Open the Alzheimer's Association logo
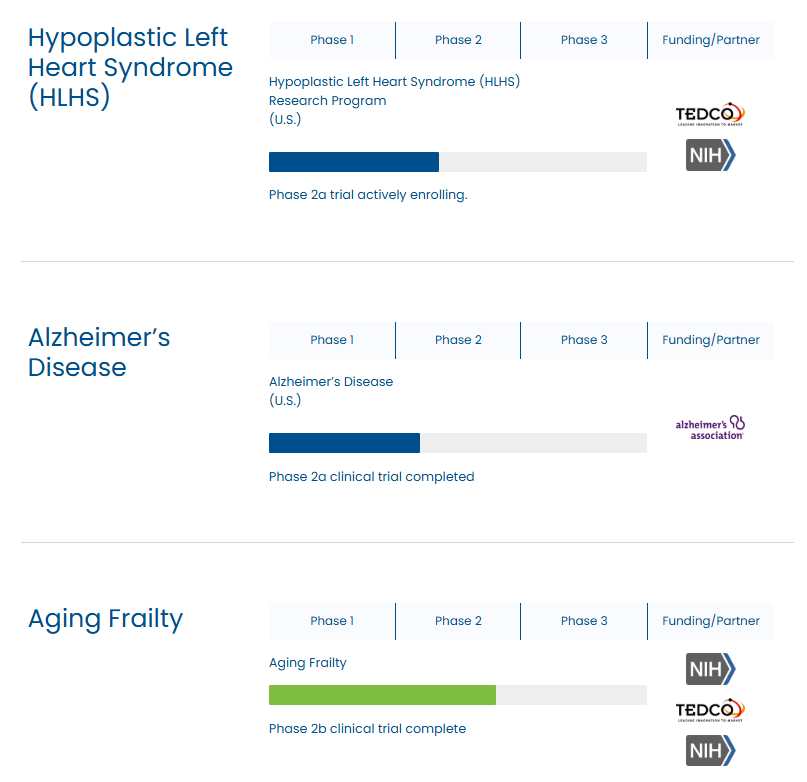Image resolution: width=807 pixels, height=782 pixels. coord(710,428)
